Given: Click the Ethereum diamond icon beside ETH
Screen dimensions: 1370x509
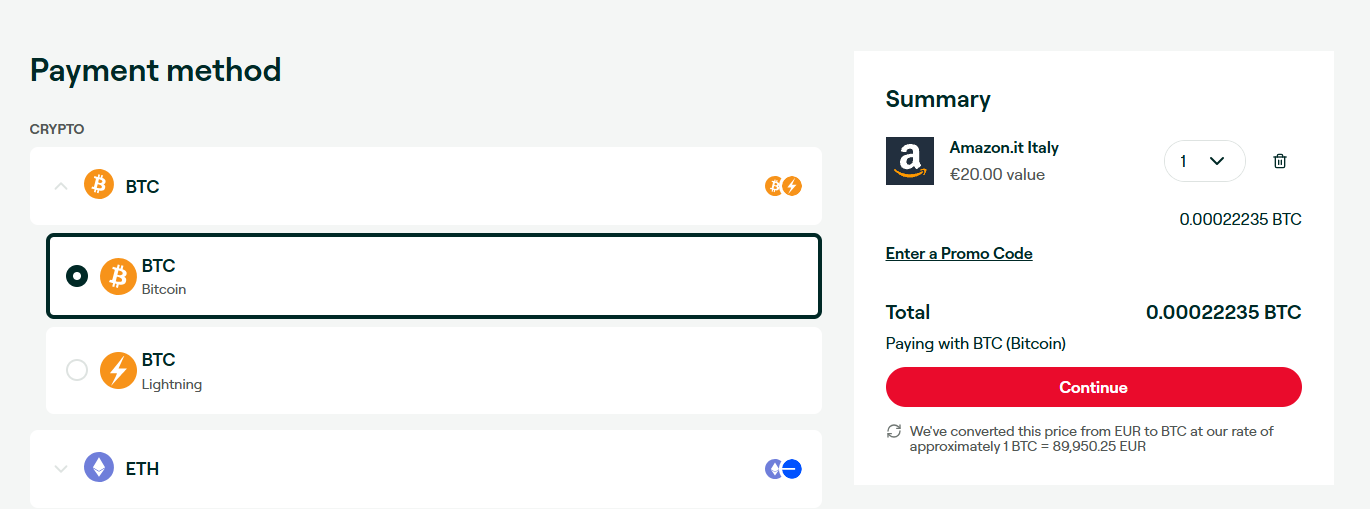Looking at the screenshot, I should pos(99,467).
